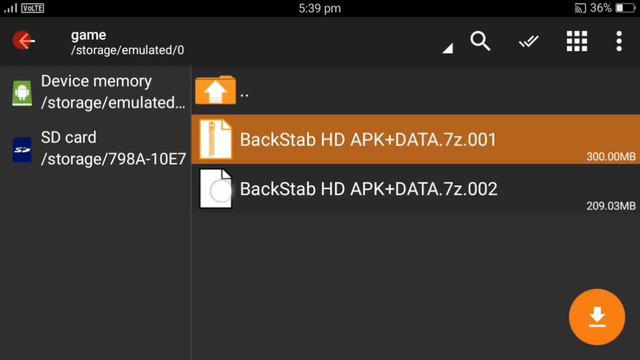Tap the blank file icon of .7z.002

click(x=216, y=189)
